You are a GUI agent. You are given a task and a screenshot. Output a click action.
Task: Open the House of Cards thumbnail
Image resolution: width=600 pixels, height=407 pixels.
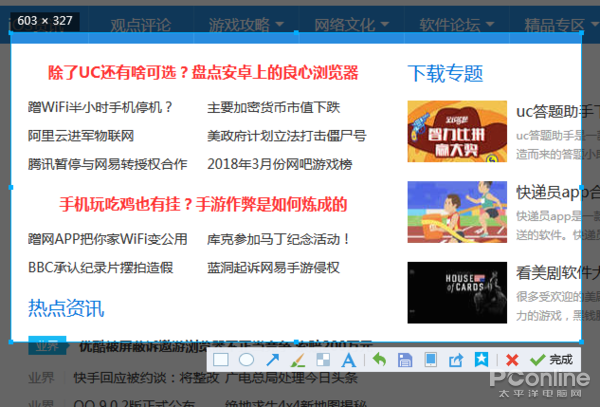pos(457,293)
